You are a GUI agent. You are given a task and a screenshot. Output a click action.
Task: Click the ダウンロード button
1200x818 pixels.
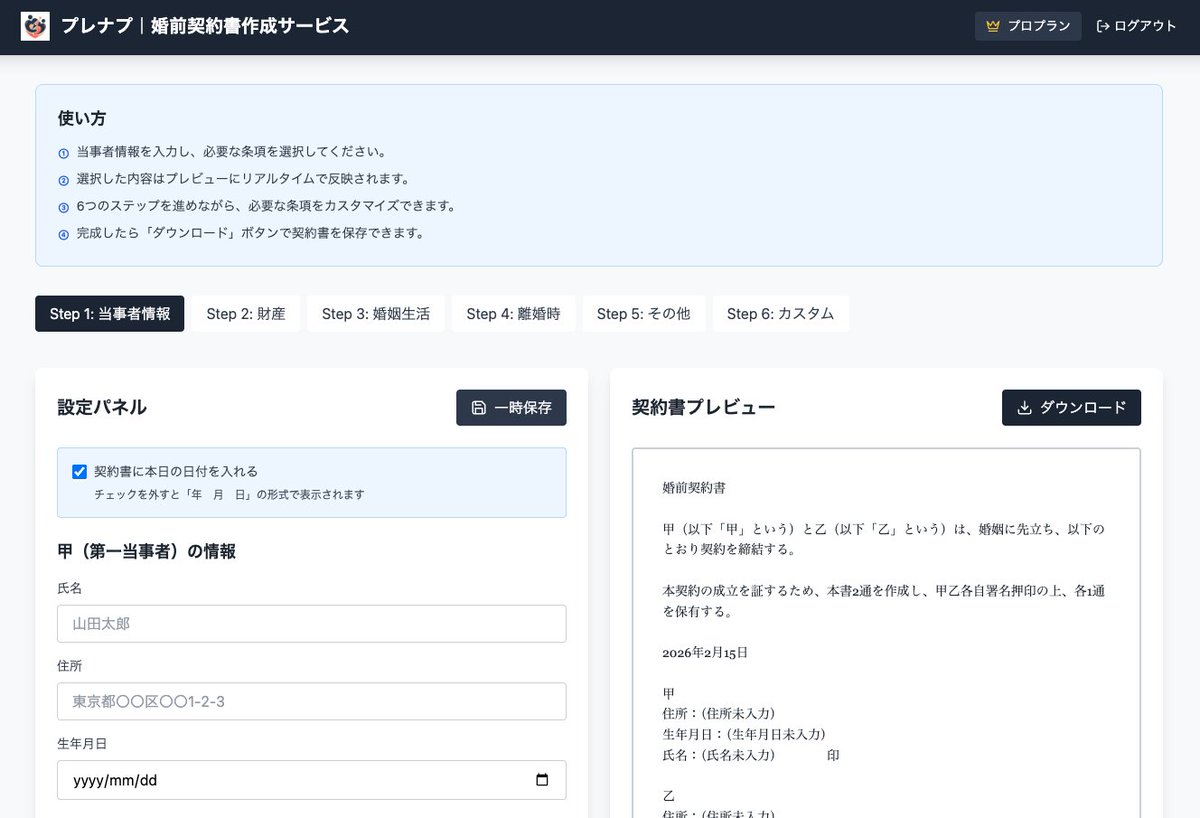tap(1071, 408)
